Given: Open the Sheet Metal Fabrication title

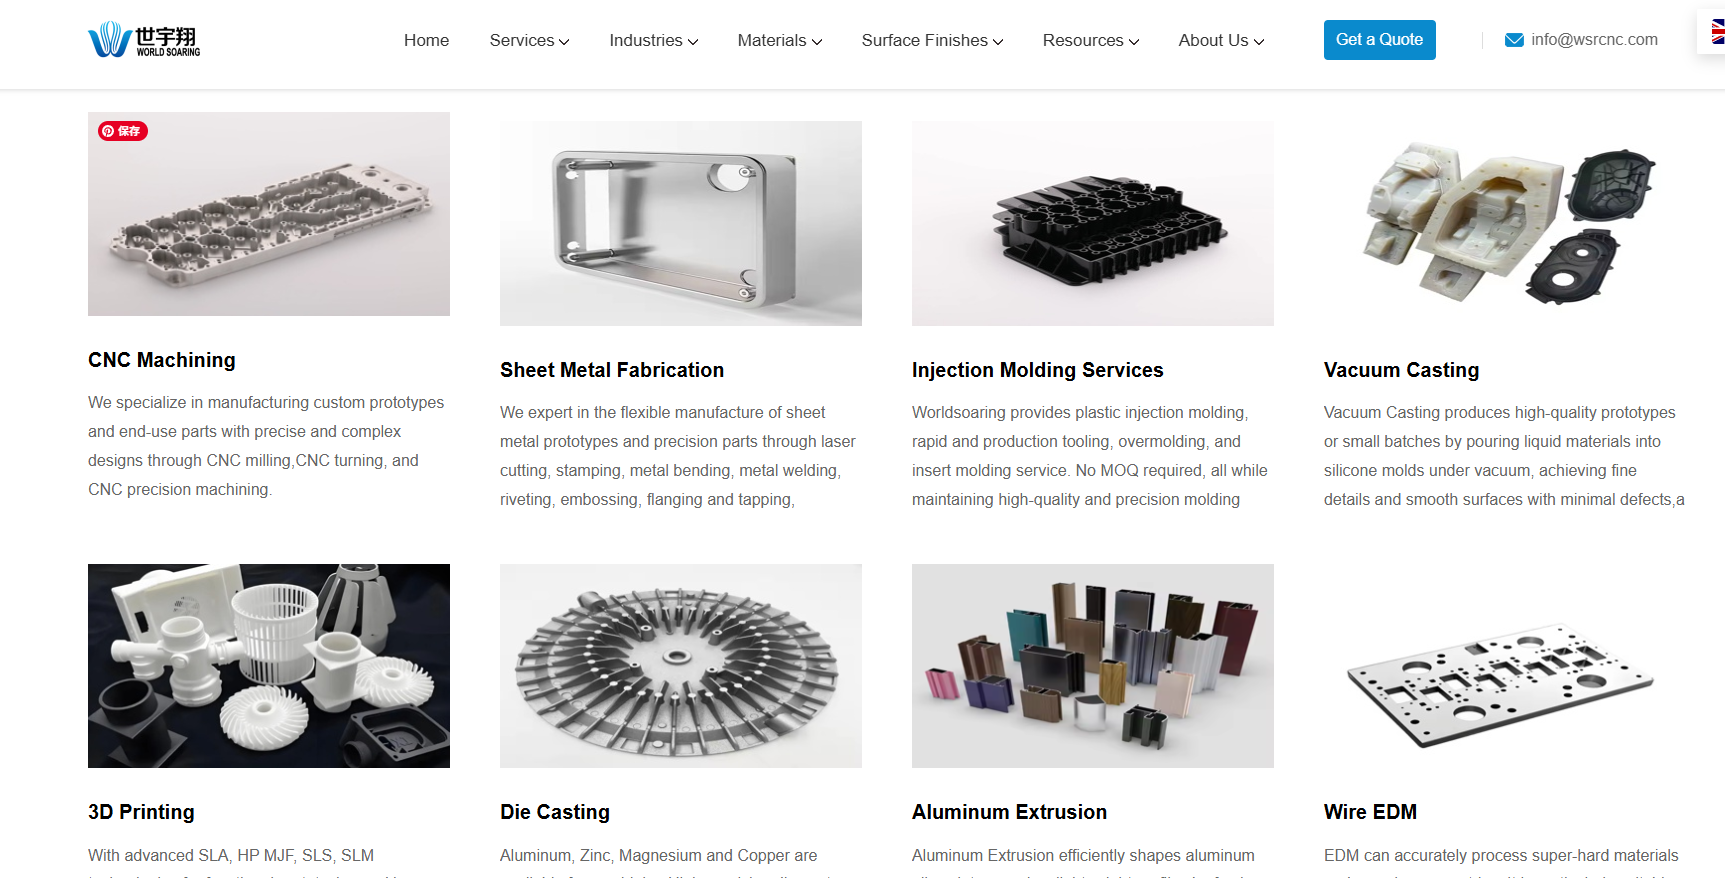Looking at the screenshot, I should tap(612, 370).
